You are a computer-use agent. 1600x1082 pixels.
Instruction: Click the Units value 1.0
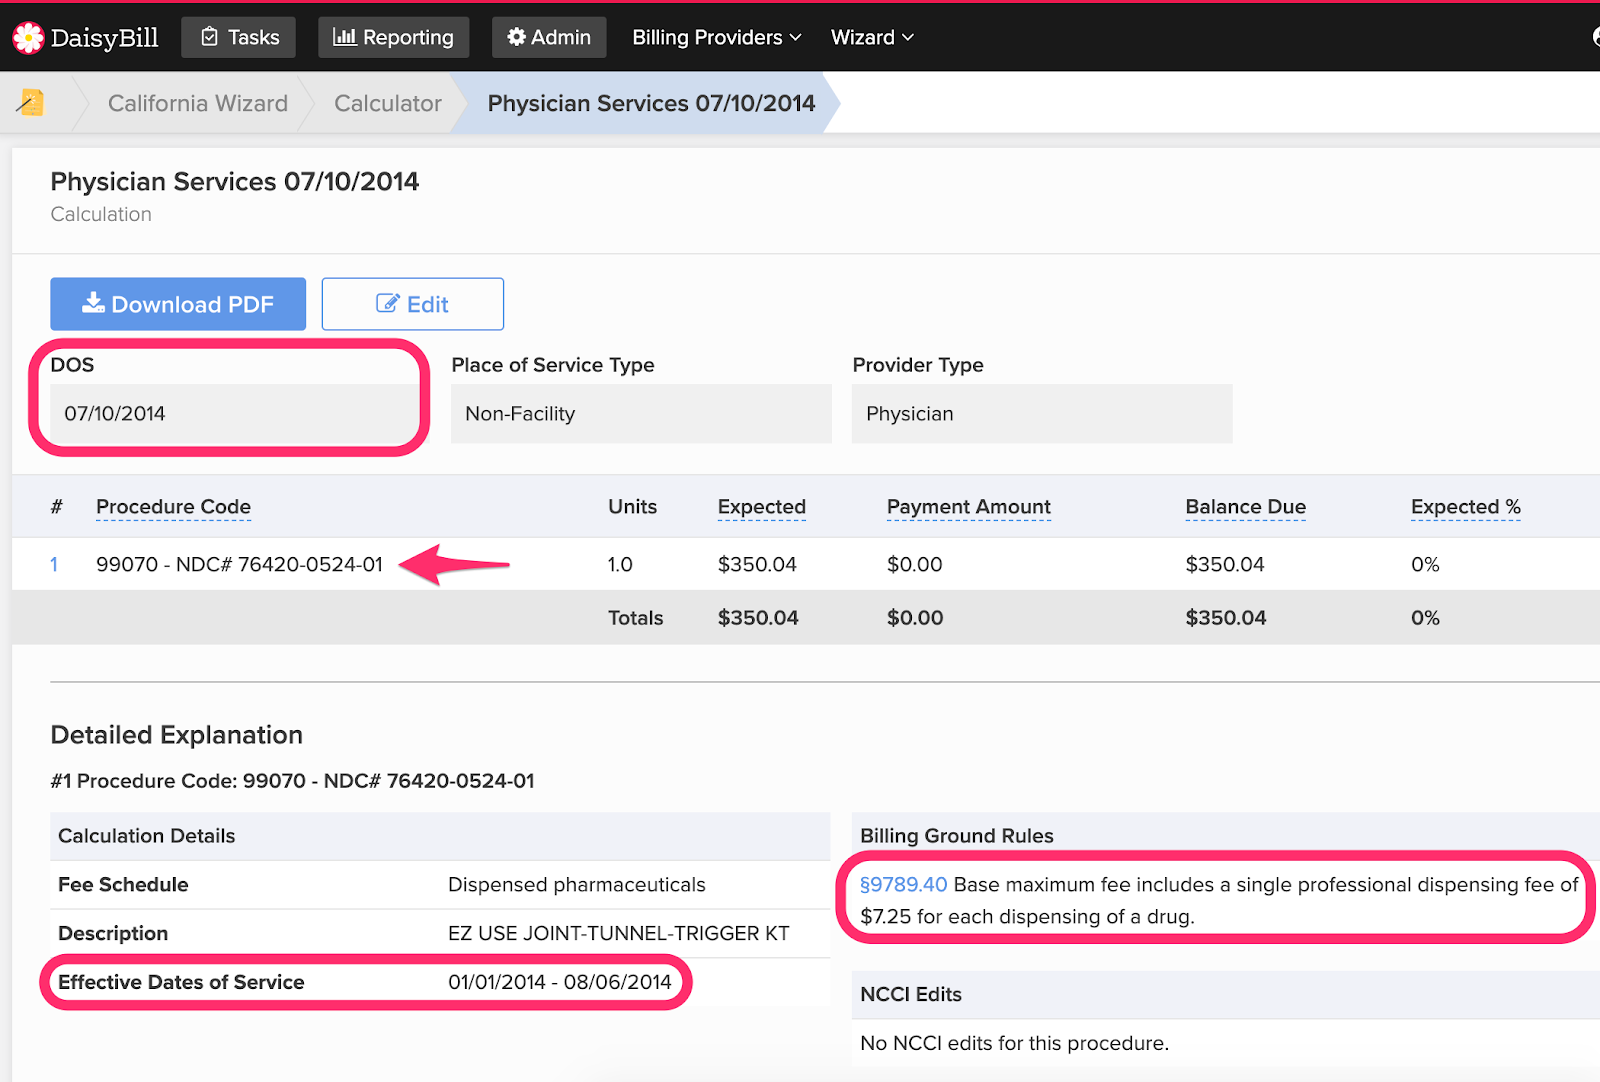point(620,564)
